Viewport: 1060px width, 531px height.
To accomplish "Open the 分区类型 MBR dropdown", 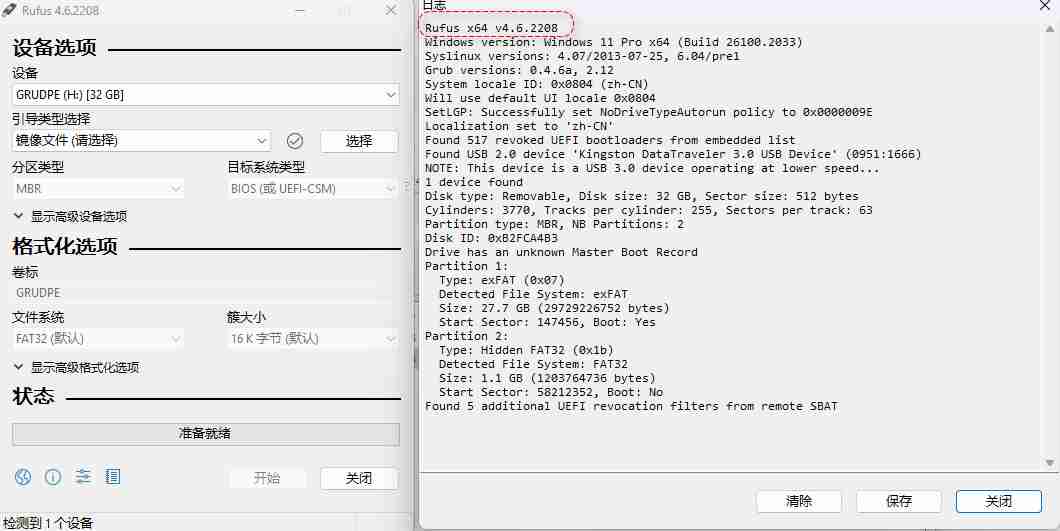I will pos(98,189).
